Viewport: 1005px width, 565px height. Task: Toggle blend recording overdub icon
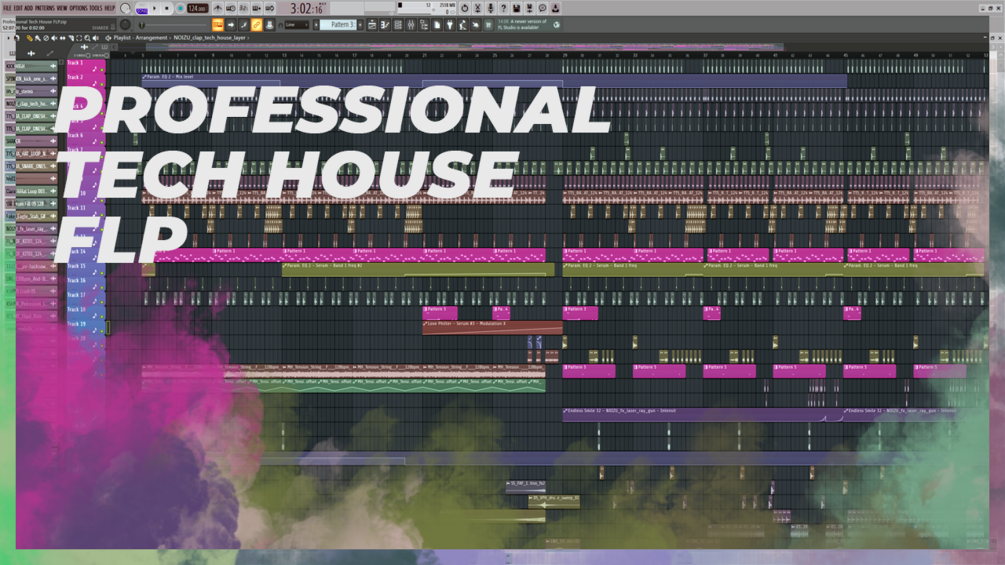point(256,8)
